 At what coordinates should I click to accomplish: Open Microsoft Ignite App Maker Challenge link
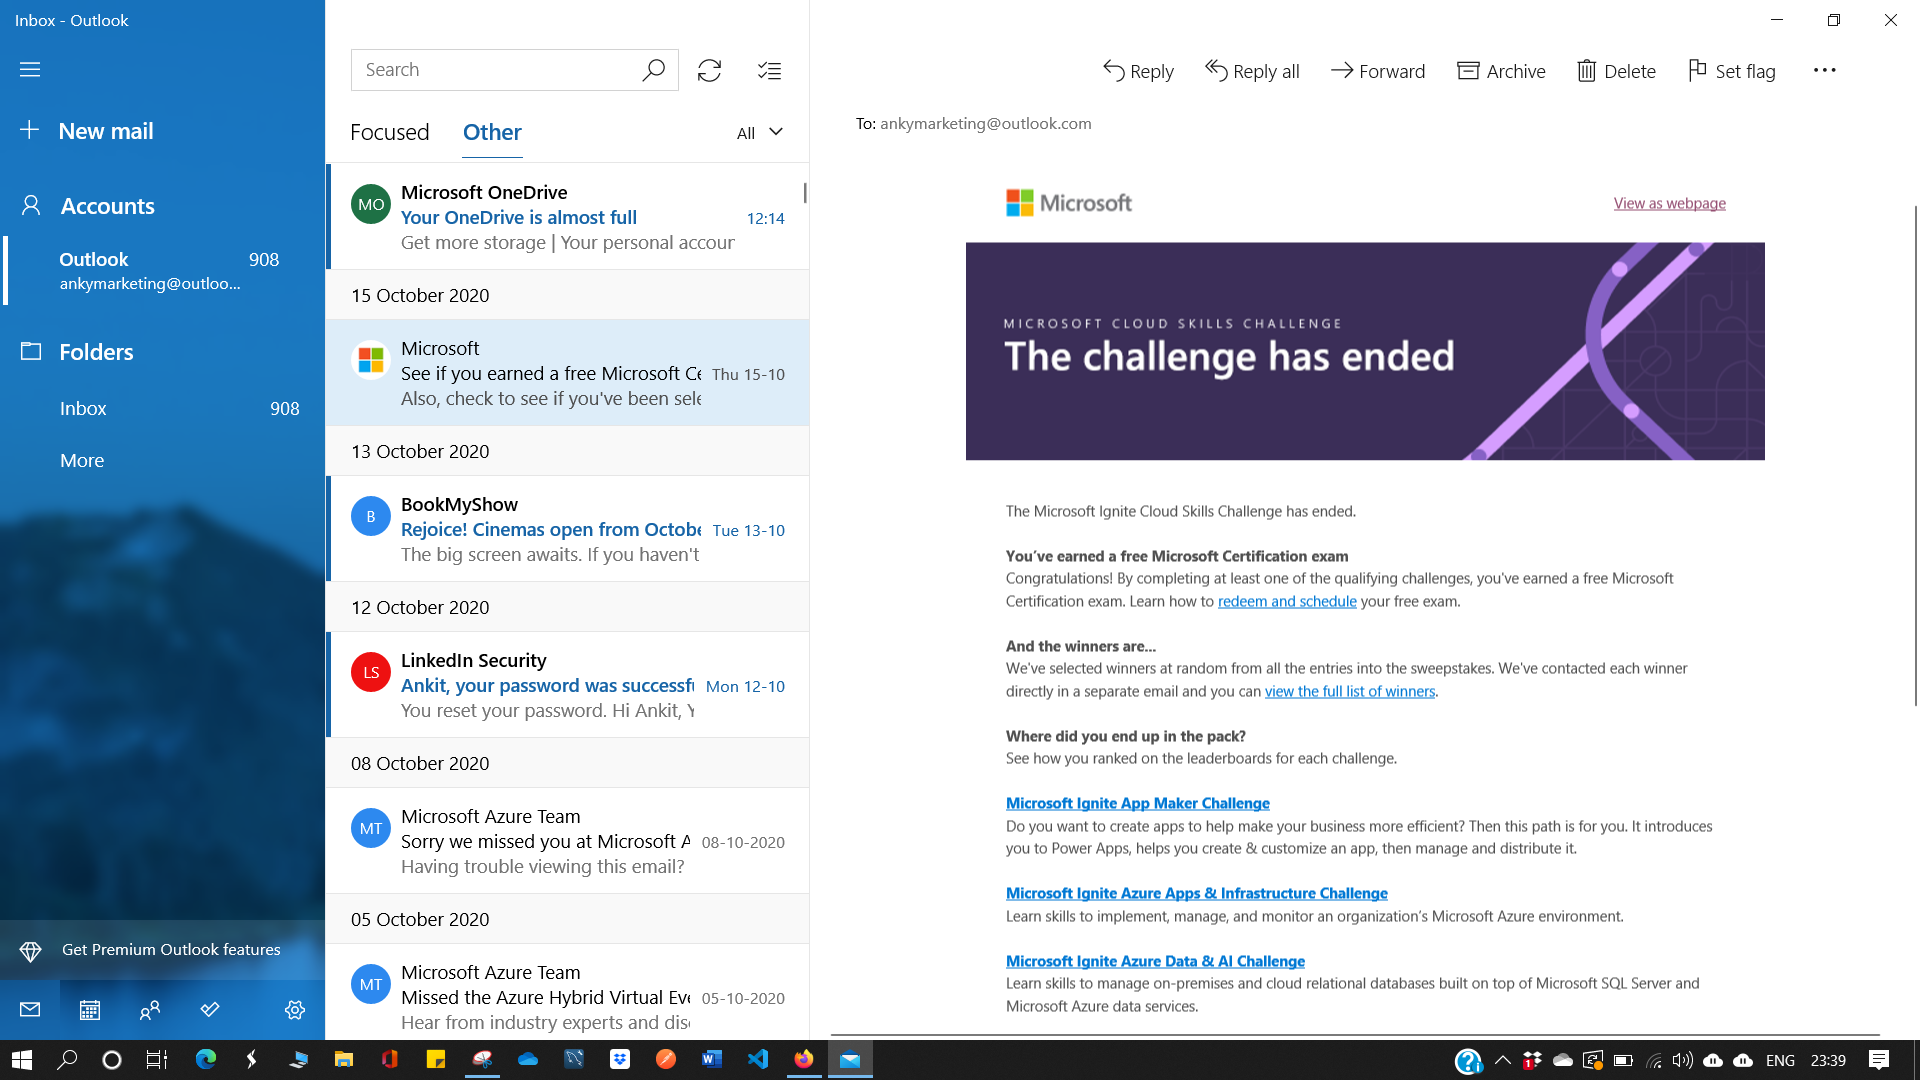point(1137,803)
